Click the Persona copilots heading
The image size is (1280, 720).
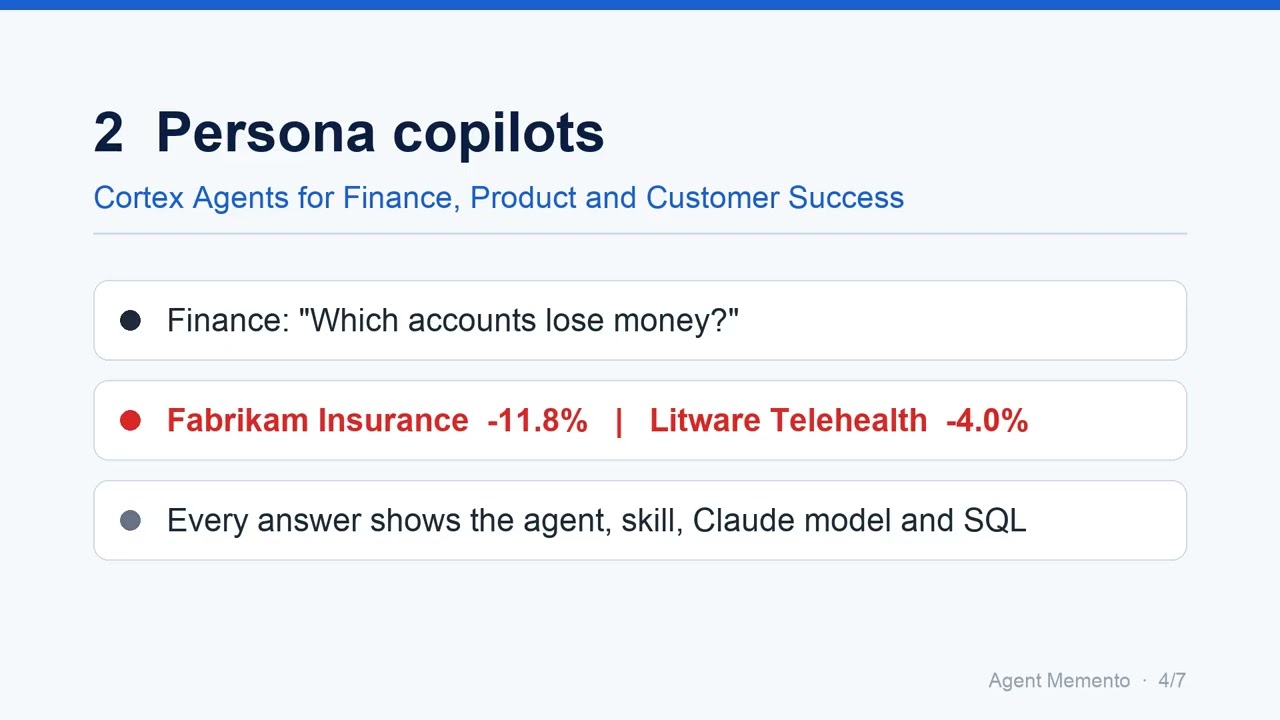pyautogui.click(x=380, y=133)
